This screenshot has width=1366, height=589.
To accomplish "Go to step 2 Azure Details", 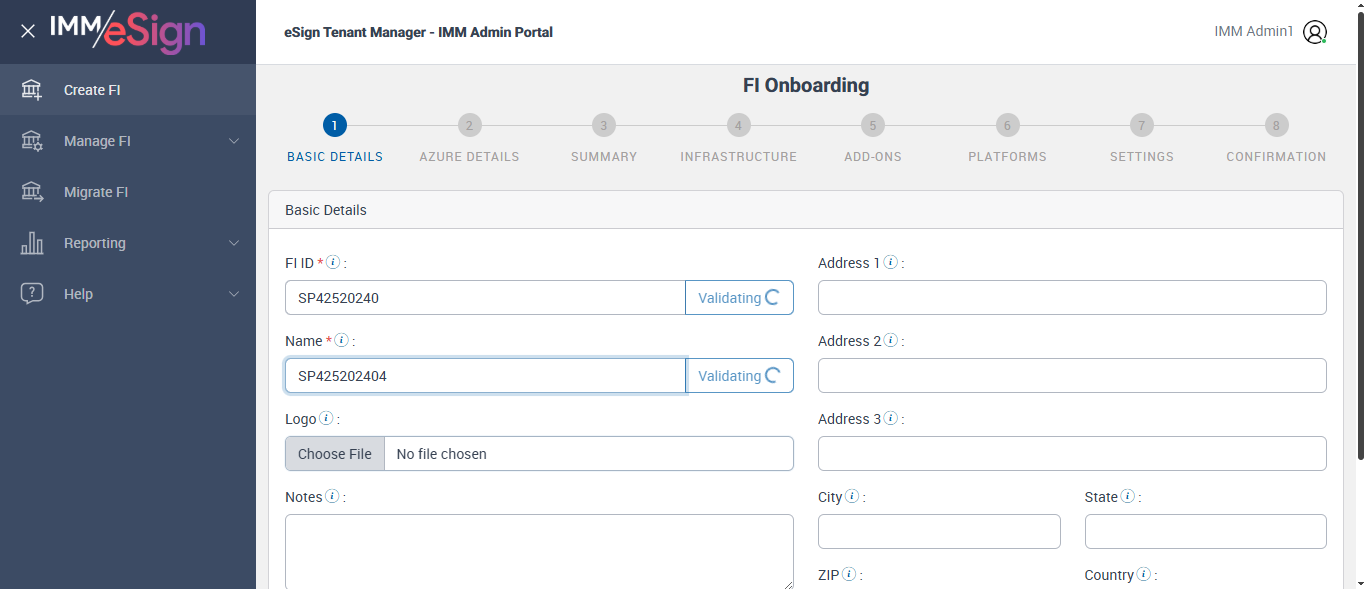I will pyautogui.click(x=469, y=125).
